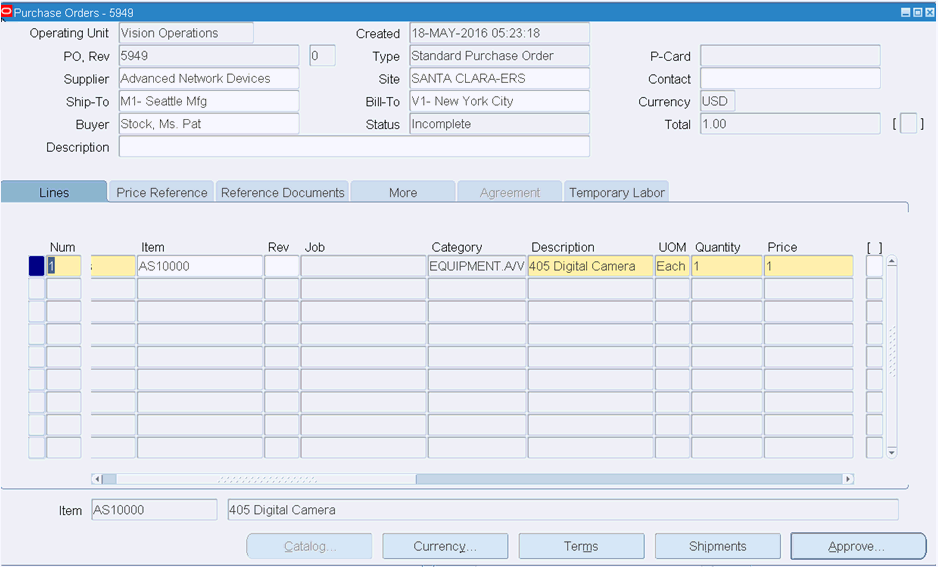Open the Price Reference tab
The height and width of the screenshot is (567, 938).
tap(162, 192)
